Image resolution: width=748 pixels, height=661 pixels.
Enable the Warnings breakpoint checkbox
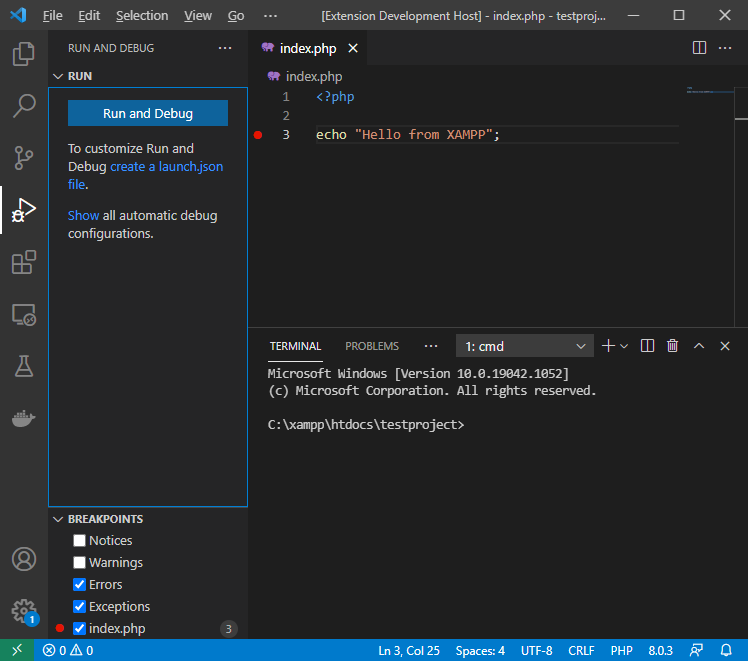pos(79,562)
